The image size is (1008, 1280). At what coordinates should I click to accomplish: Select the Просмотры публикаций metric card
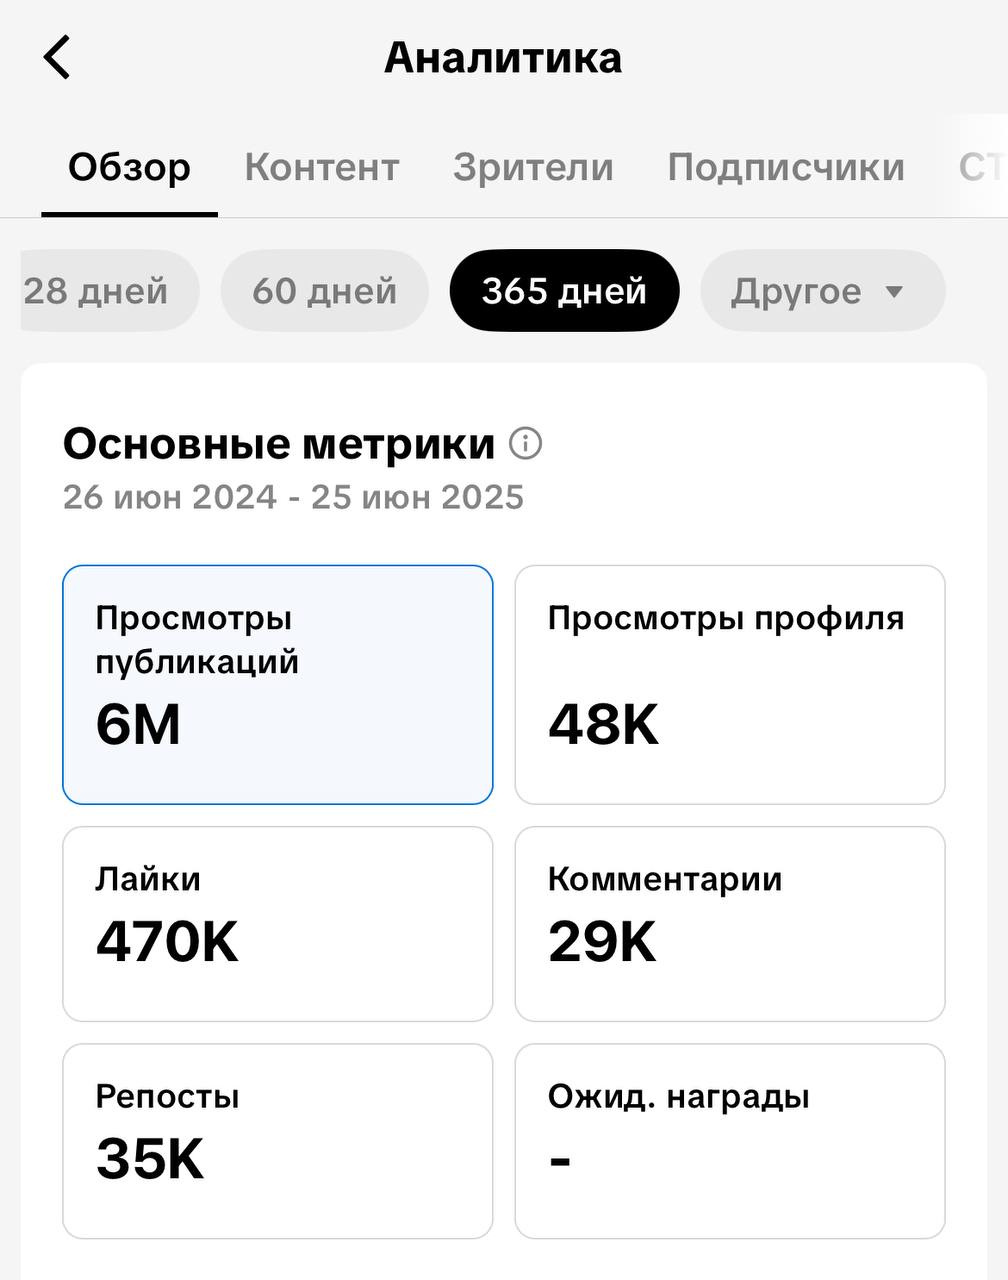pyautogui.click(x=278, y=685)
